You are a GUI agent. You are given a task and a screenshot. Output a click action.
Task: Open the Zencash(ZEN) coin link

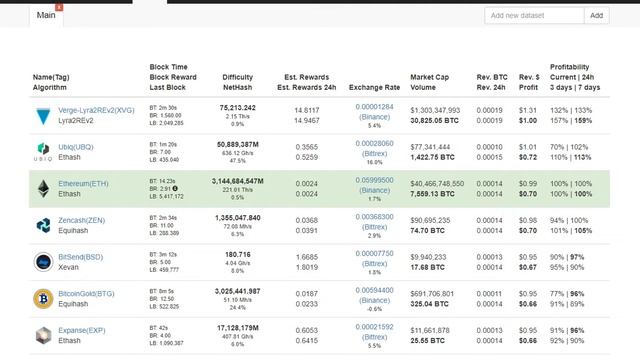click(82, 220)
